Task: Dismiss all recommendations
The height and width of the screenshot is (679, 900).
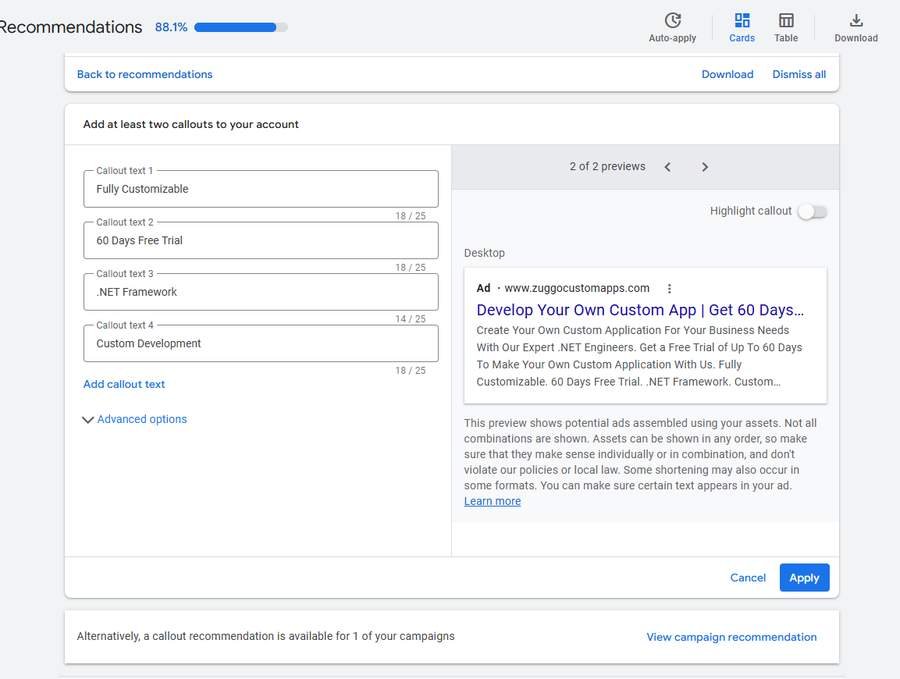Action: point(799,74)
